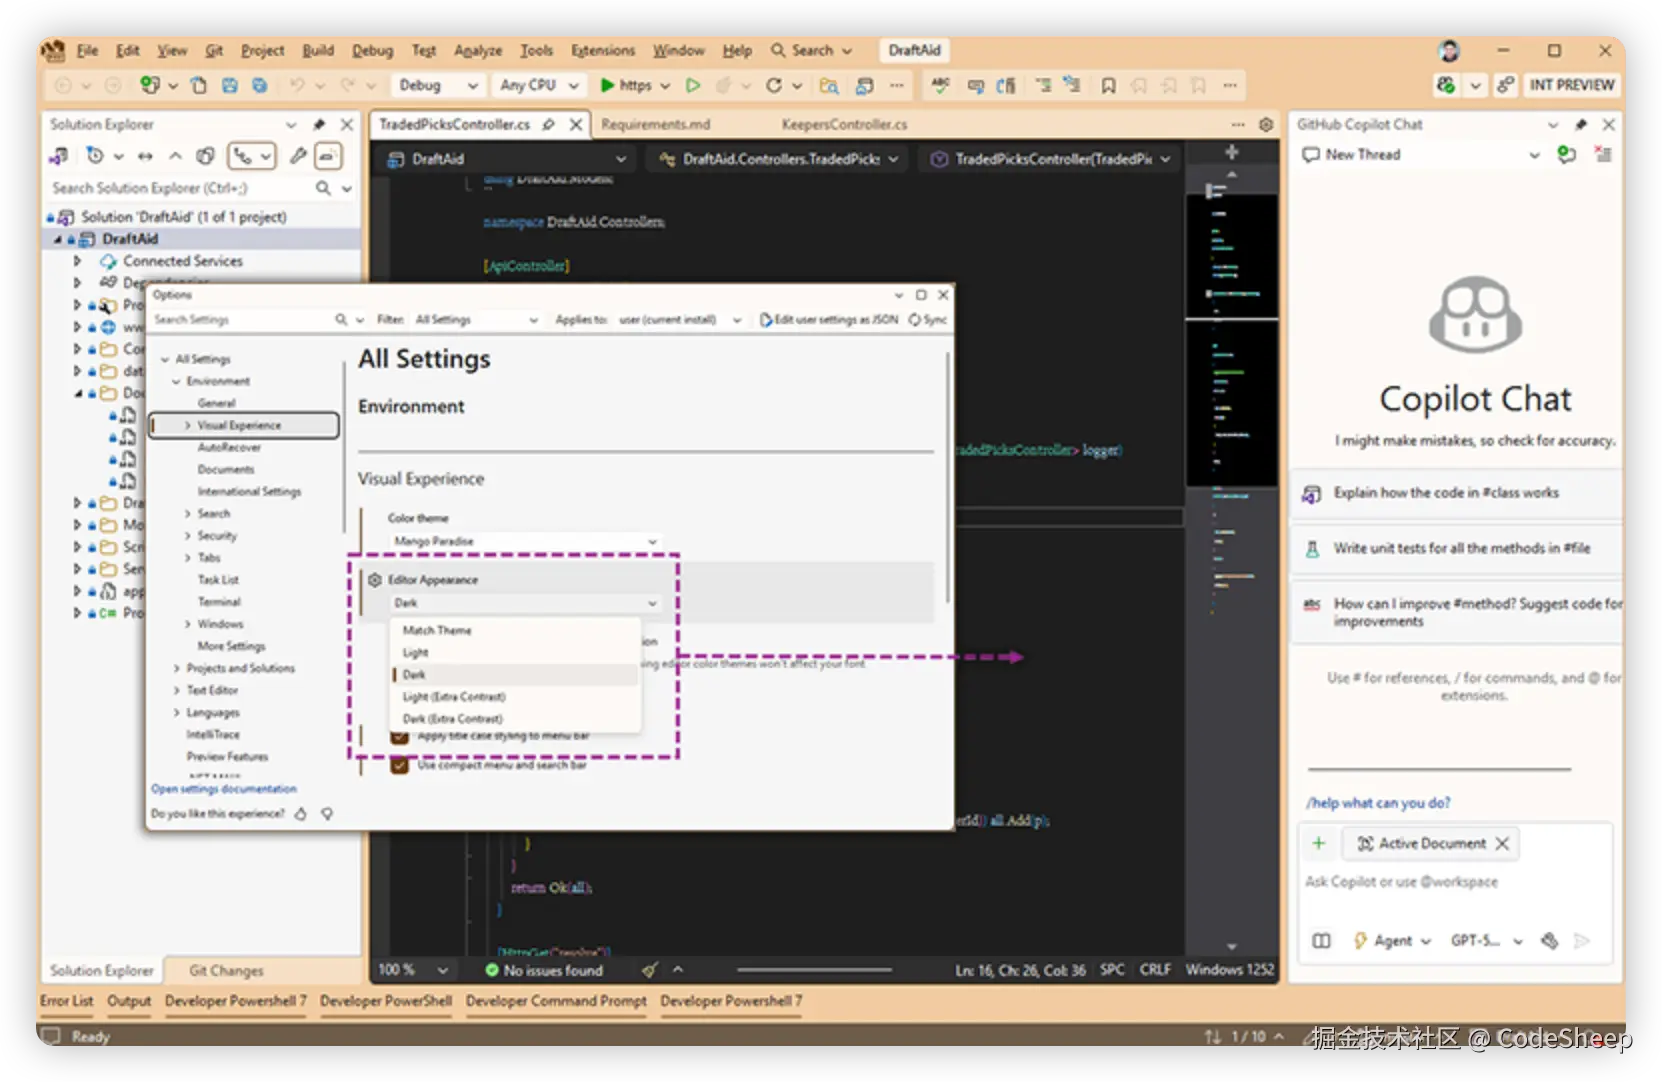Switch to the Requirements.md tab

tap(655, 125)
